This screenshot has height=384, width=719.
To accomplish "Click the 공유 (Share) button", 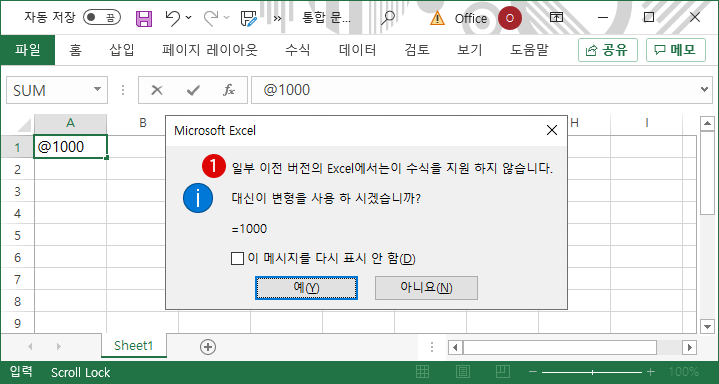I will click(608, 50).
